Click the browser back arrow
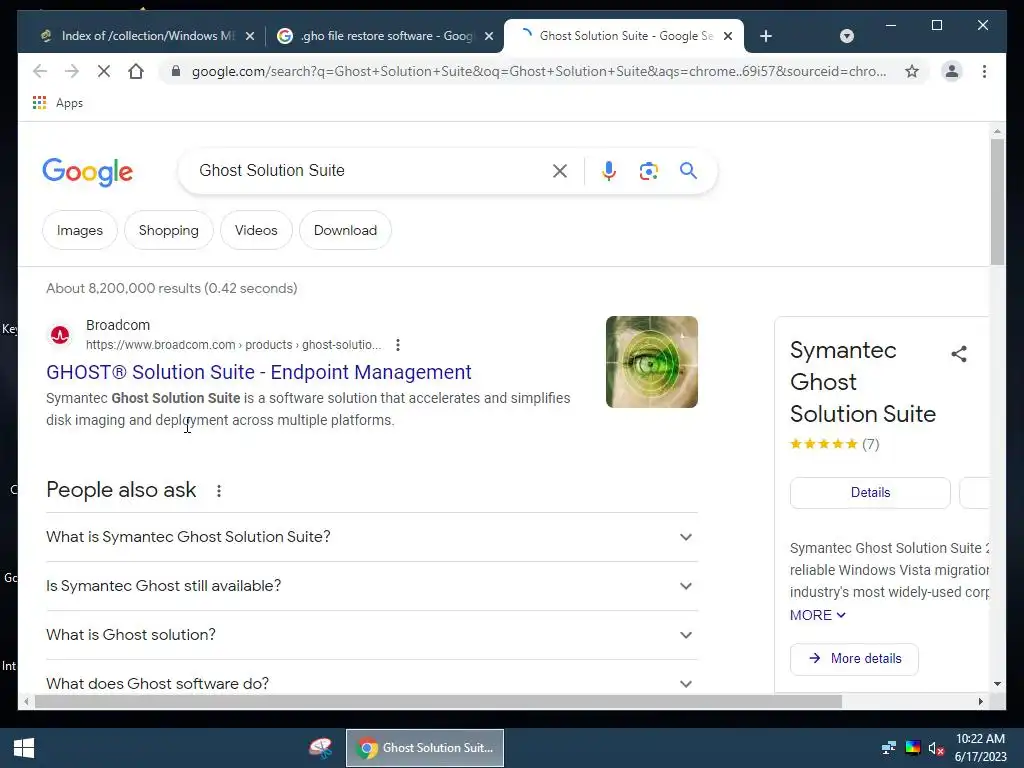 tap(40, 71)
